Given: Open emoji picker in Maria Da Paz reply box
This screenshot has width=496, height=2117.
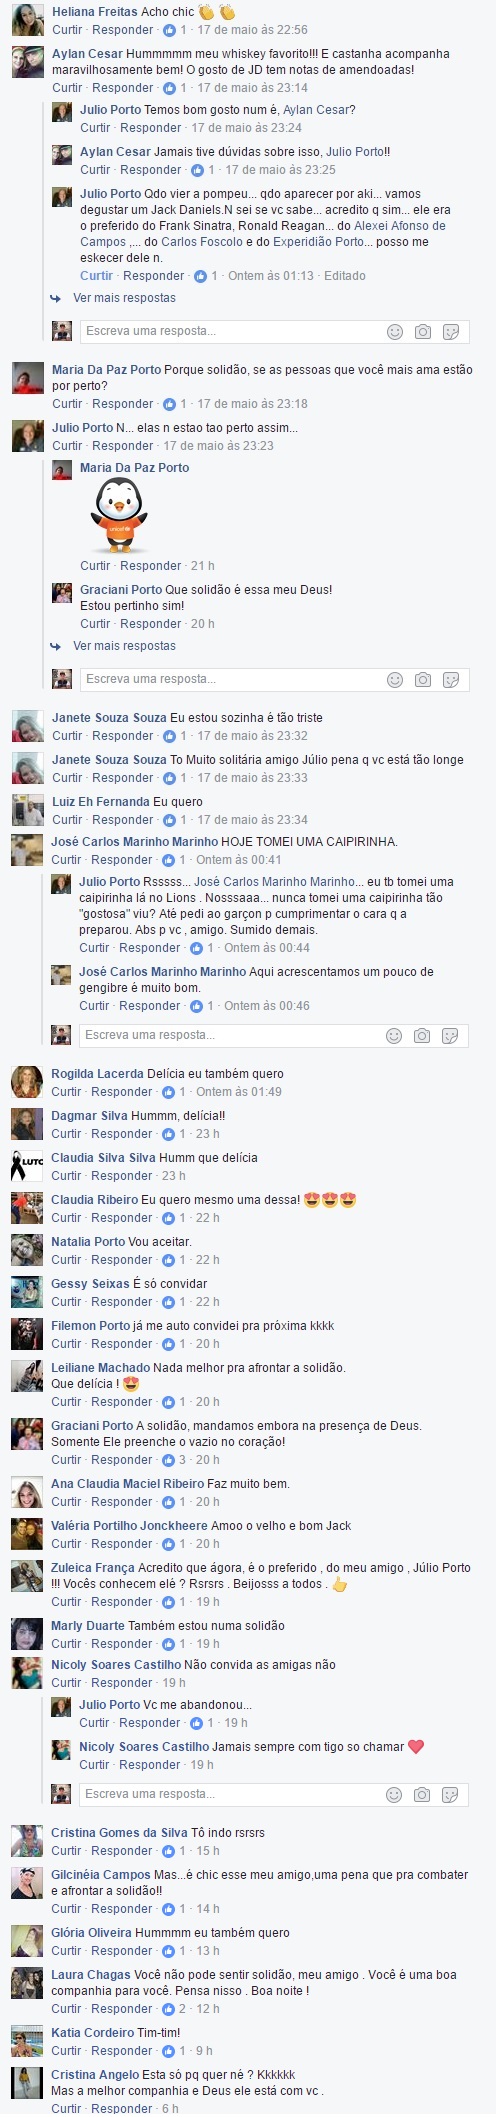Looking at the screenshot, I should [x=394, y=679].
